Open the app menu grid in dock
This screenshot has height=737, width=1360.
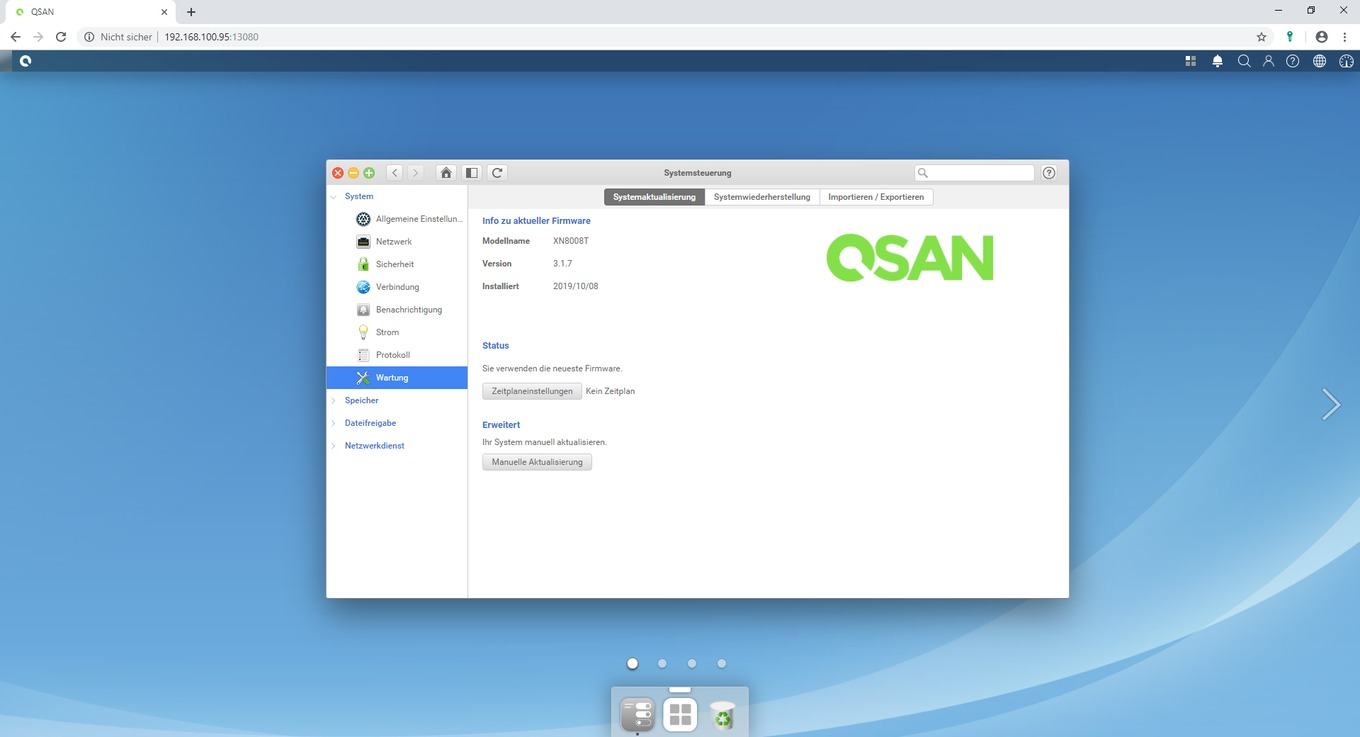(x=680, y=715)
